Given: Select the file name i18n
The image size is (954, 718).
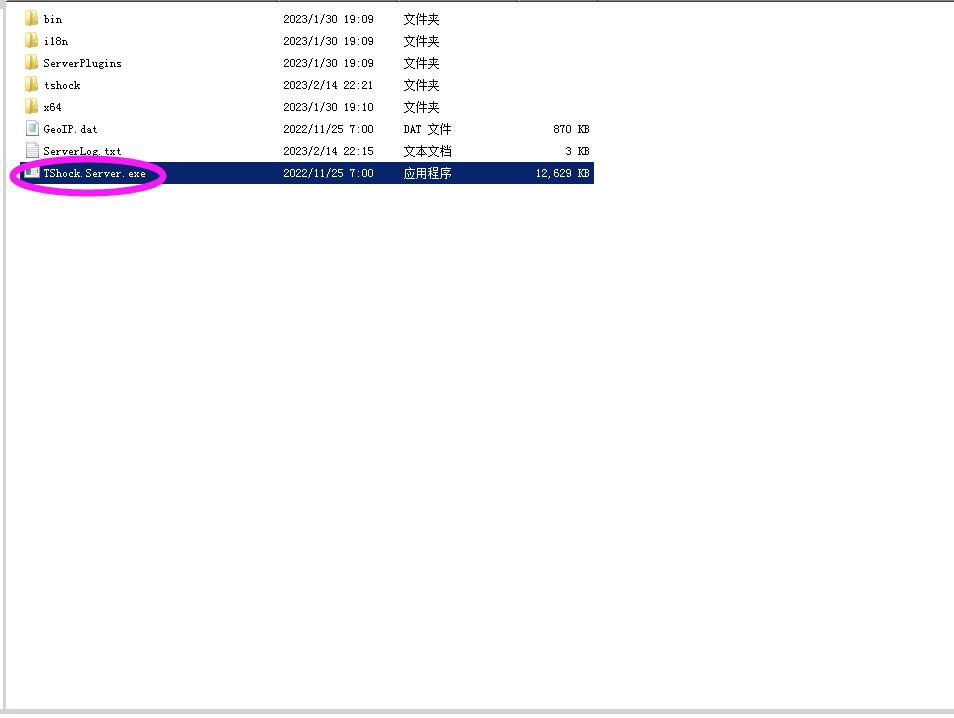Looking at the screenshot, I should [x=55, y=41].
